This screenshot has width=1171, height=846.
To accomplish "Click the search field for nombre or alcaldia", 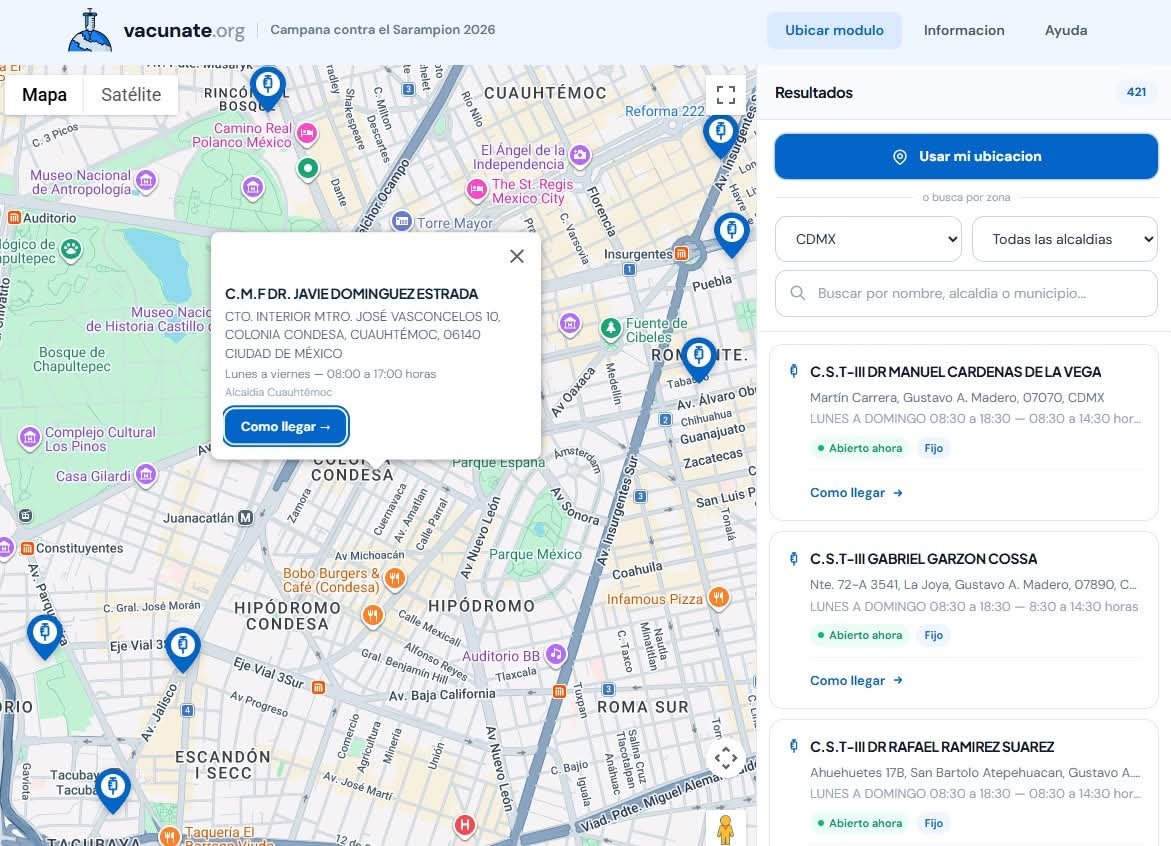I will 966,293.
